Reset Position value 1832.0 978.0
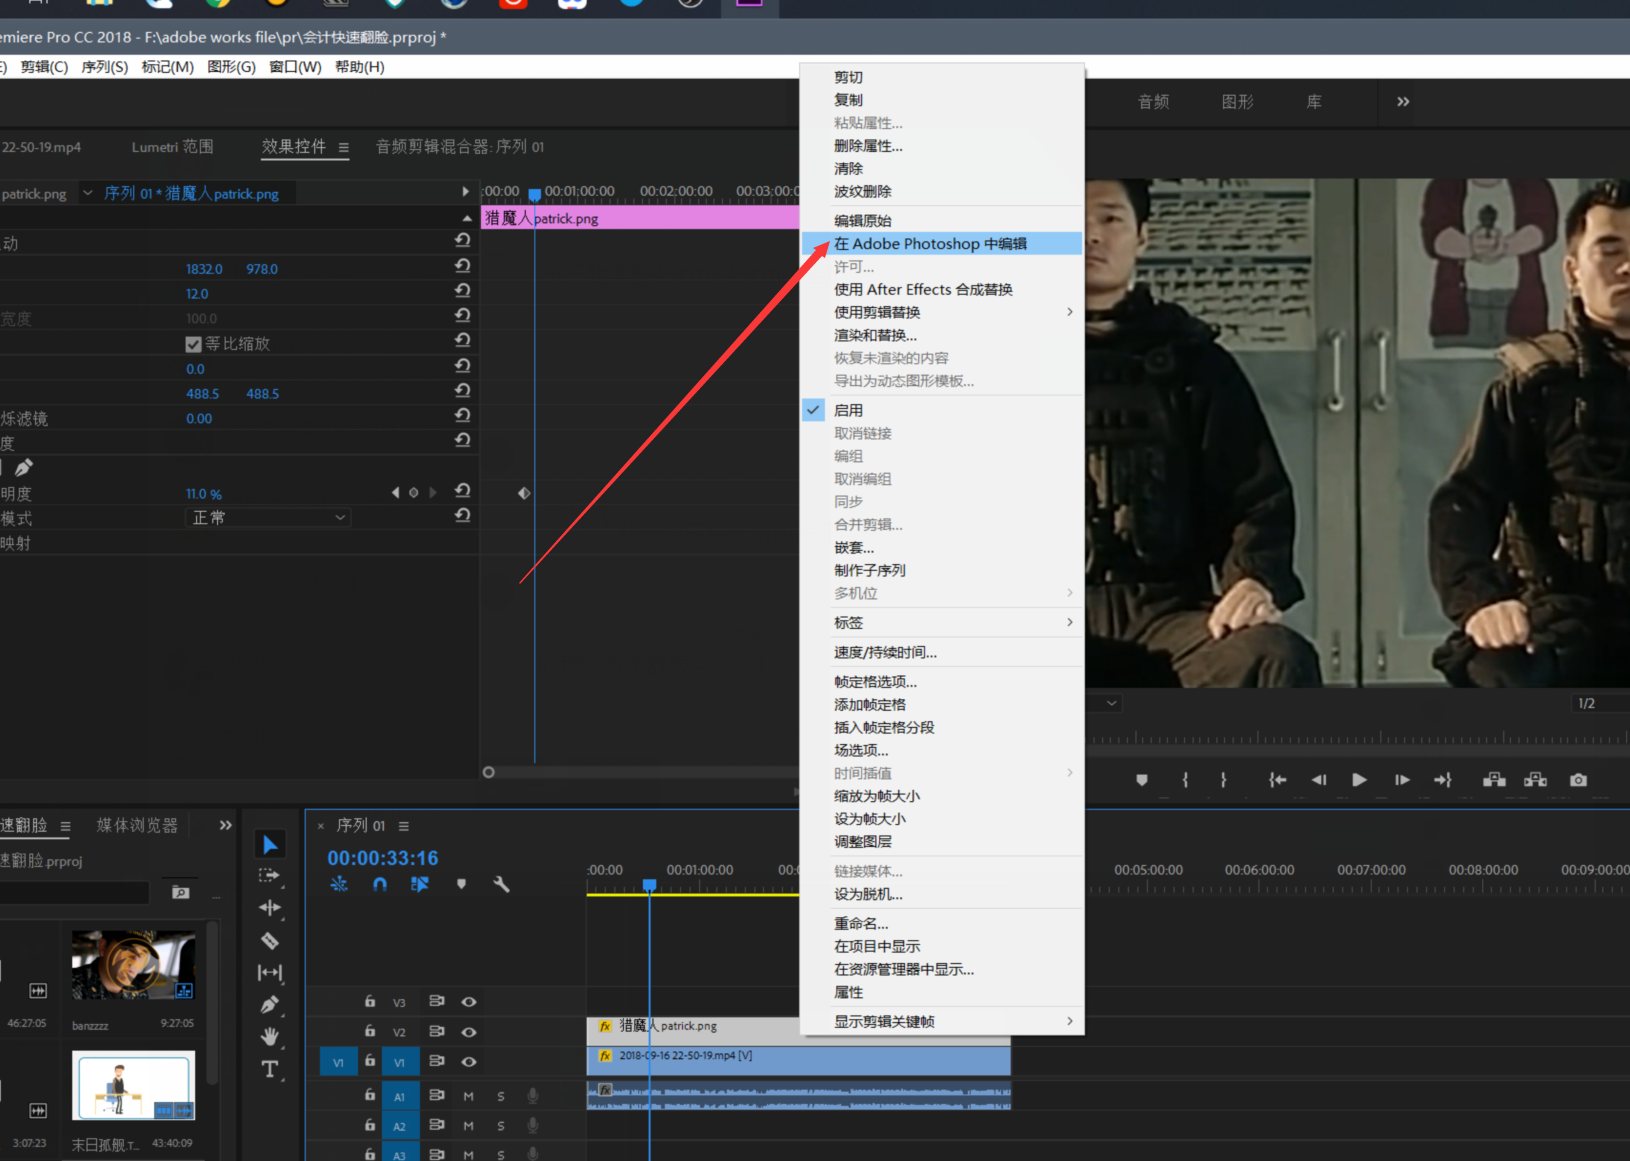 [x=462, y=265]
